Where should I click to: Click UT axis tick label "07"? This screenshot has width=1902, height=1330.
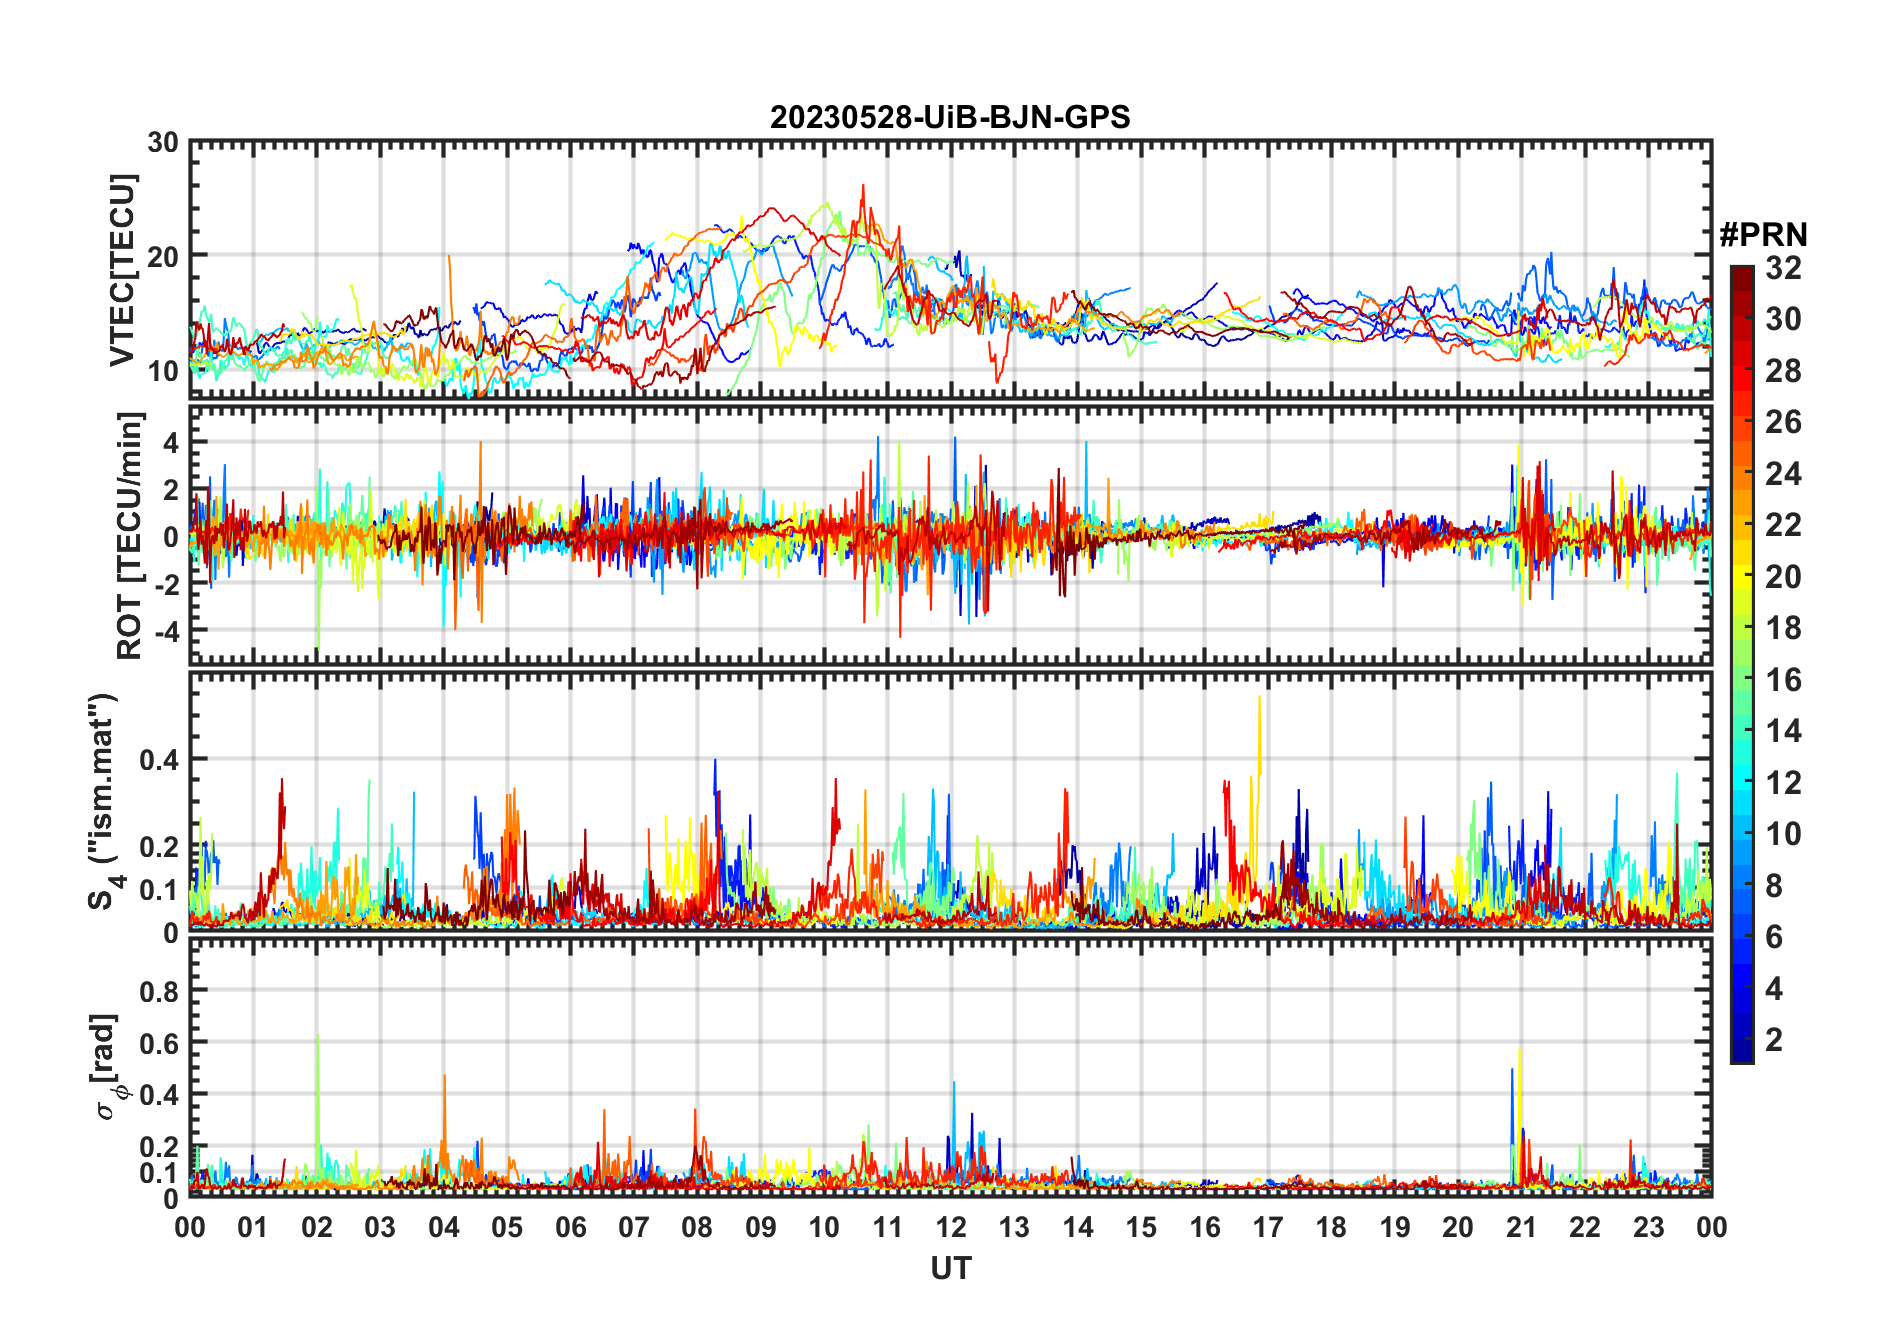click(x=634, y=1227)
